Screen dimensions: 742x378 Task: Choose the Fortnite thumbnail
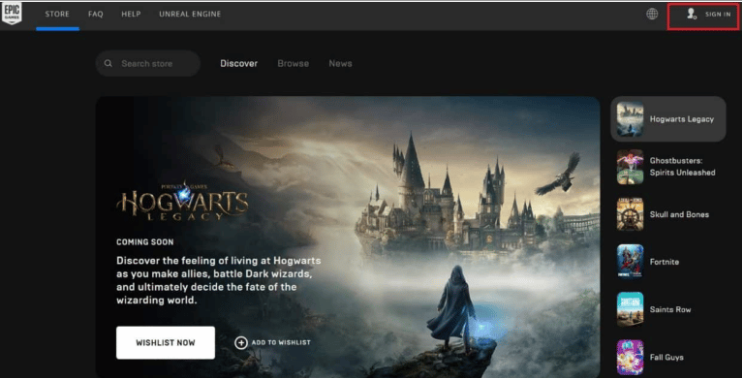tap(630, 262)
